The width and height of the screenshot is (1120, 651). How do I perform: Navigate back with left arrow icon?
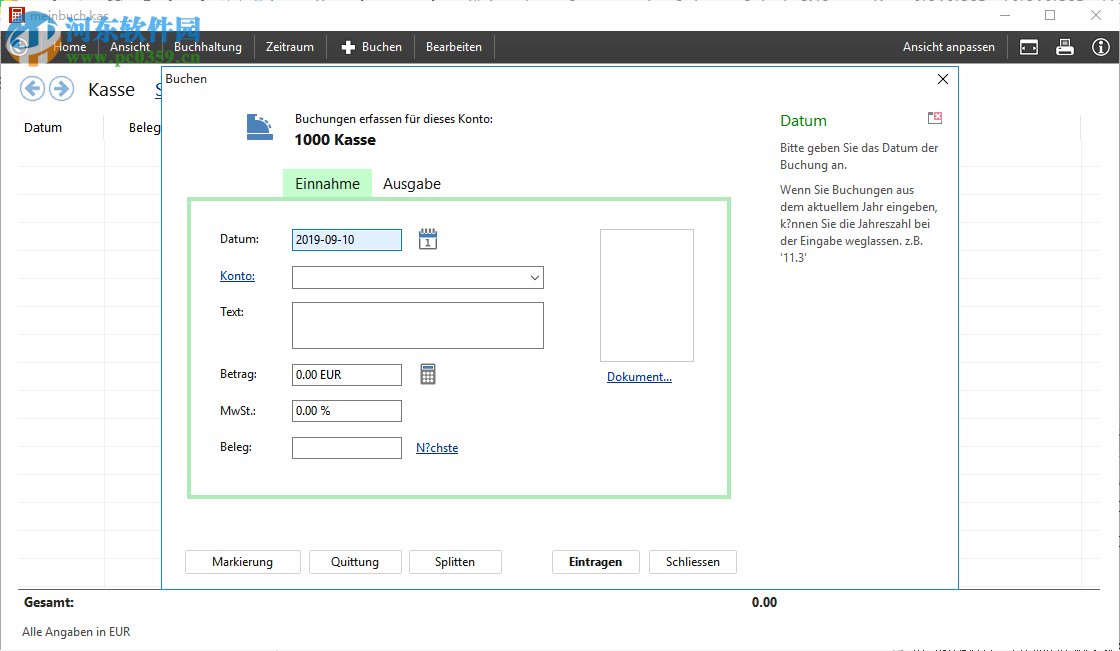tap(33, 89)
